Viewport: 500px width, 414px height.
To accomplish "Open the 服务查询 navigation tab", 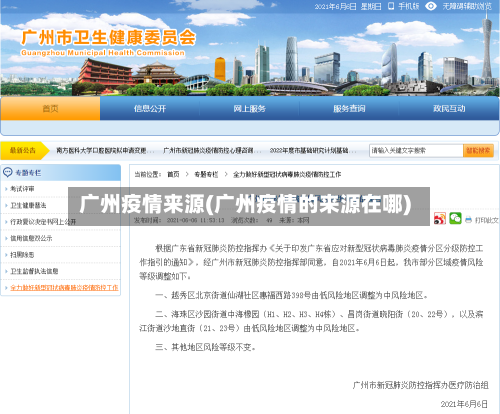I will coord(349,108).
